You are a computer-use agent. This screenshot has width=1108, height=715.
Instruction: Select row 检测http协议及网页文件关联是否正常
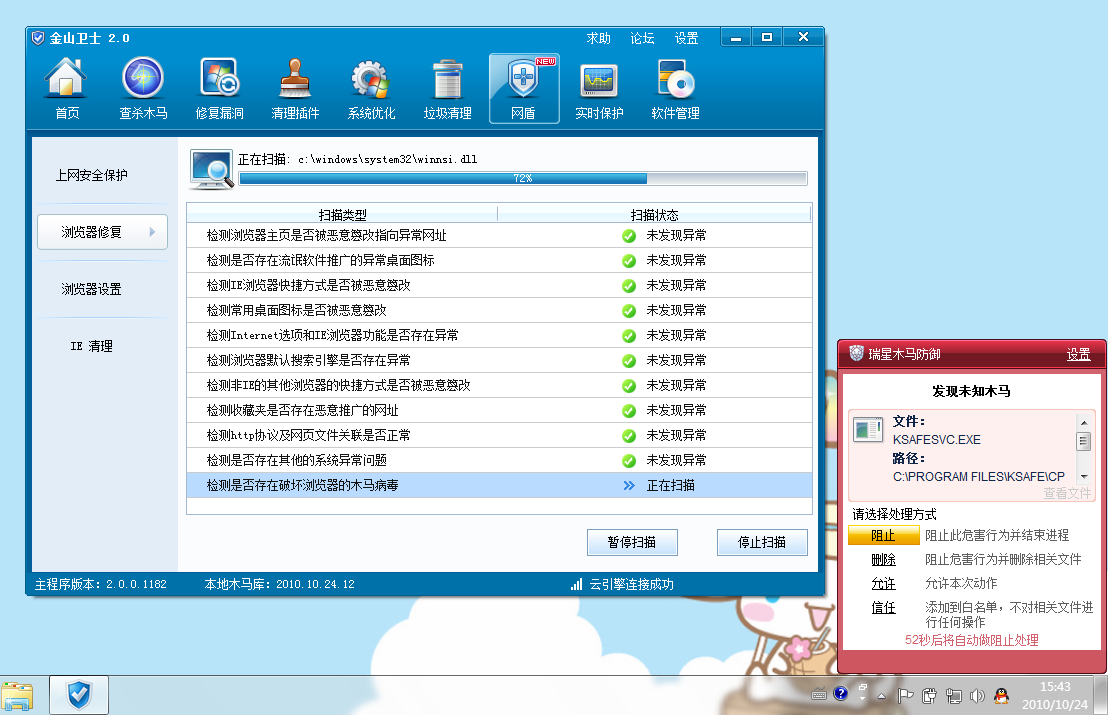[499, 435]
